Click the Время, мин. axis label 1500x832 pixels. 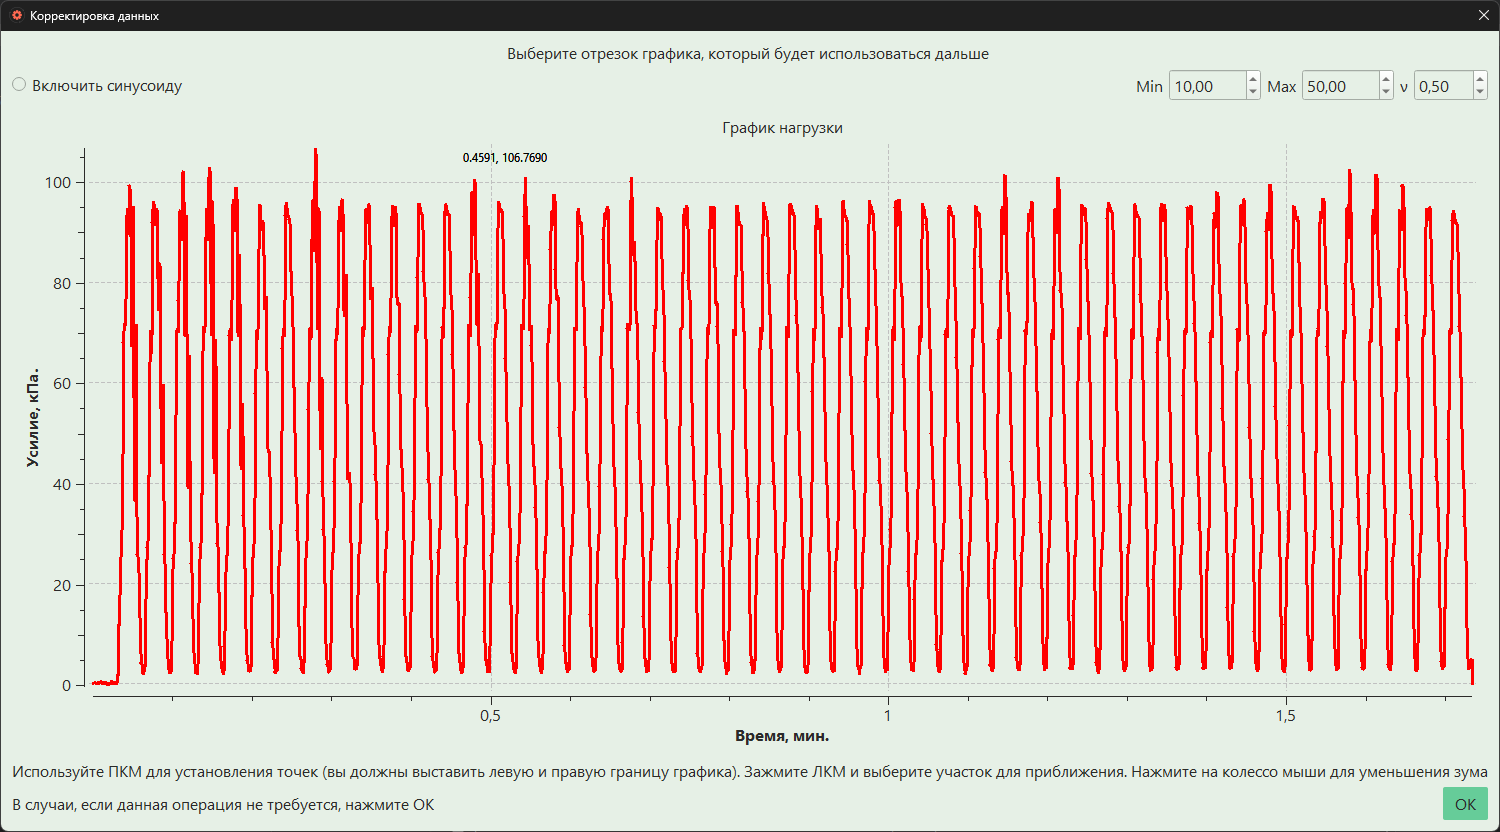point(782,736)
